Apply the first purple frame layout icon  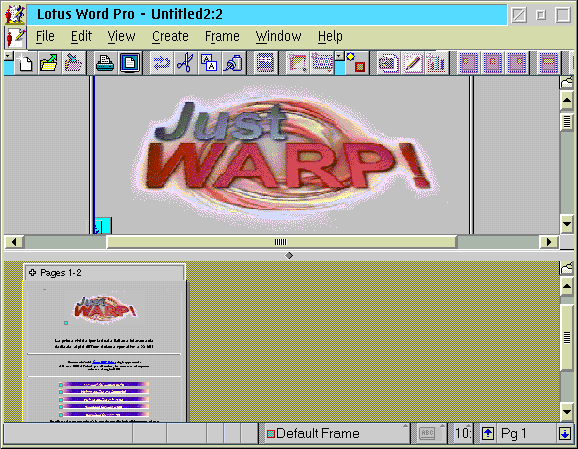point(469,63)
